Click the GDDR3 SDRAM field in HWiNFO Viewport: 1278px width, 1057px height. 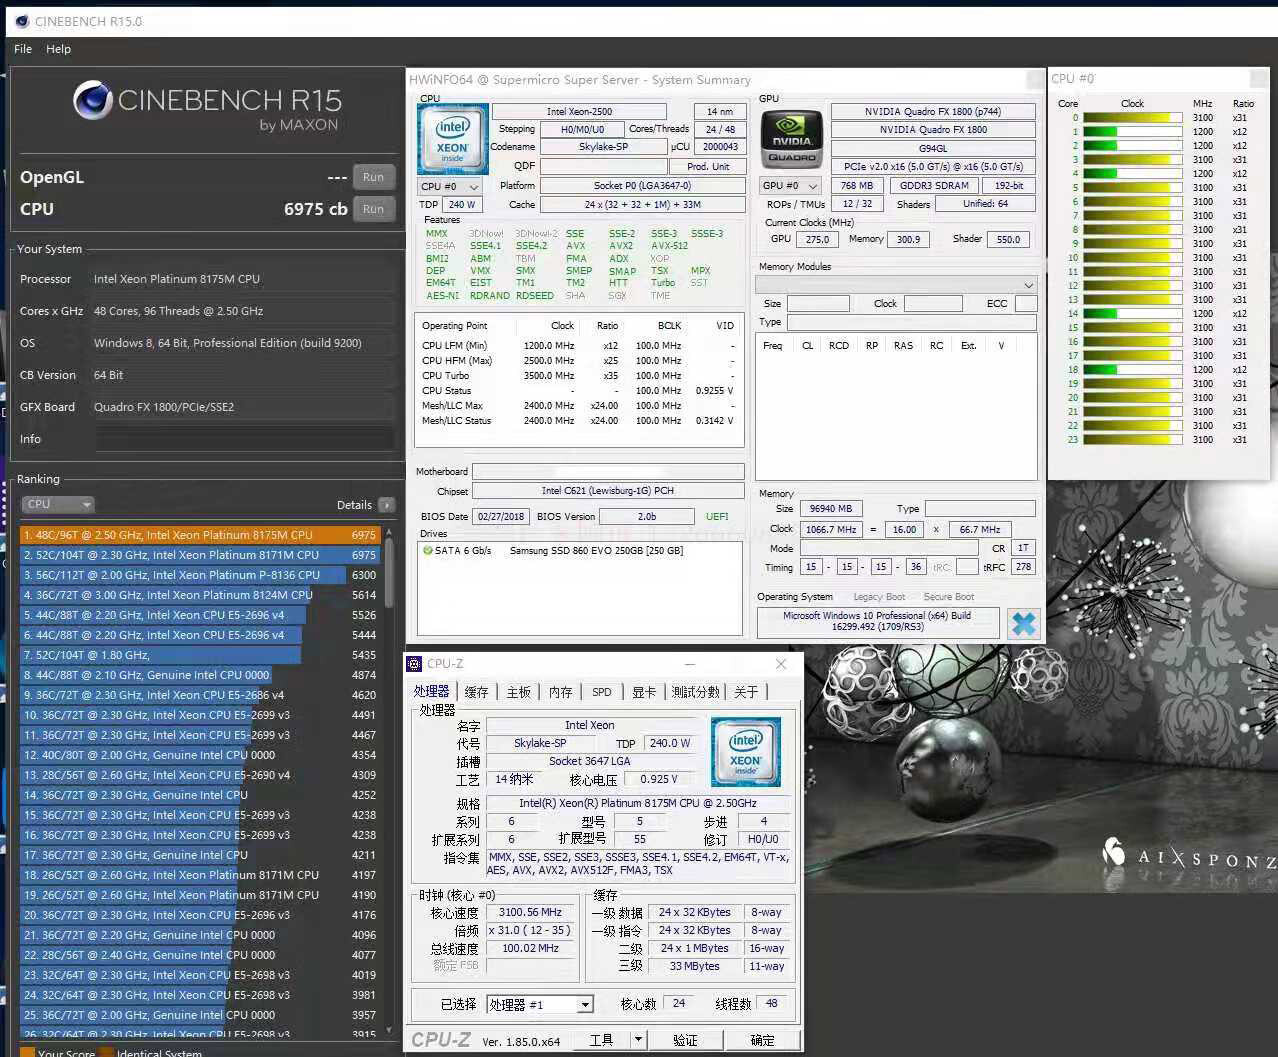coord(933,186)
